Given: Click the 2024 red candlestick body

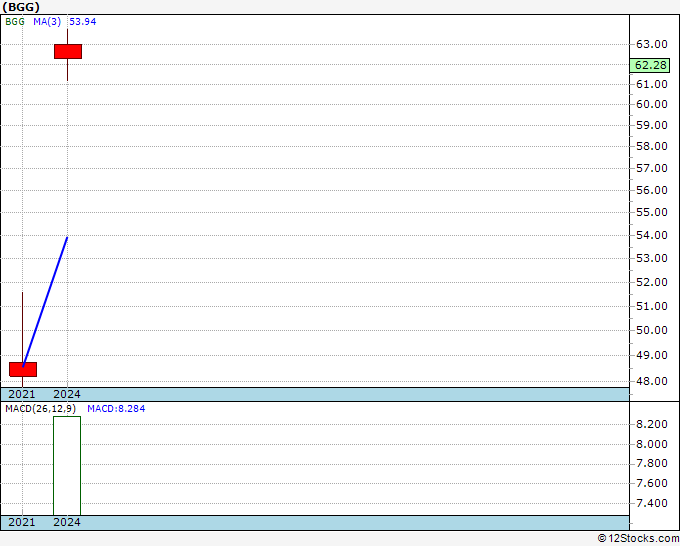Looking at the screenshot, I should [x=68, y=52].
